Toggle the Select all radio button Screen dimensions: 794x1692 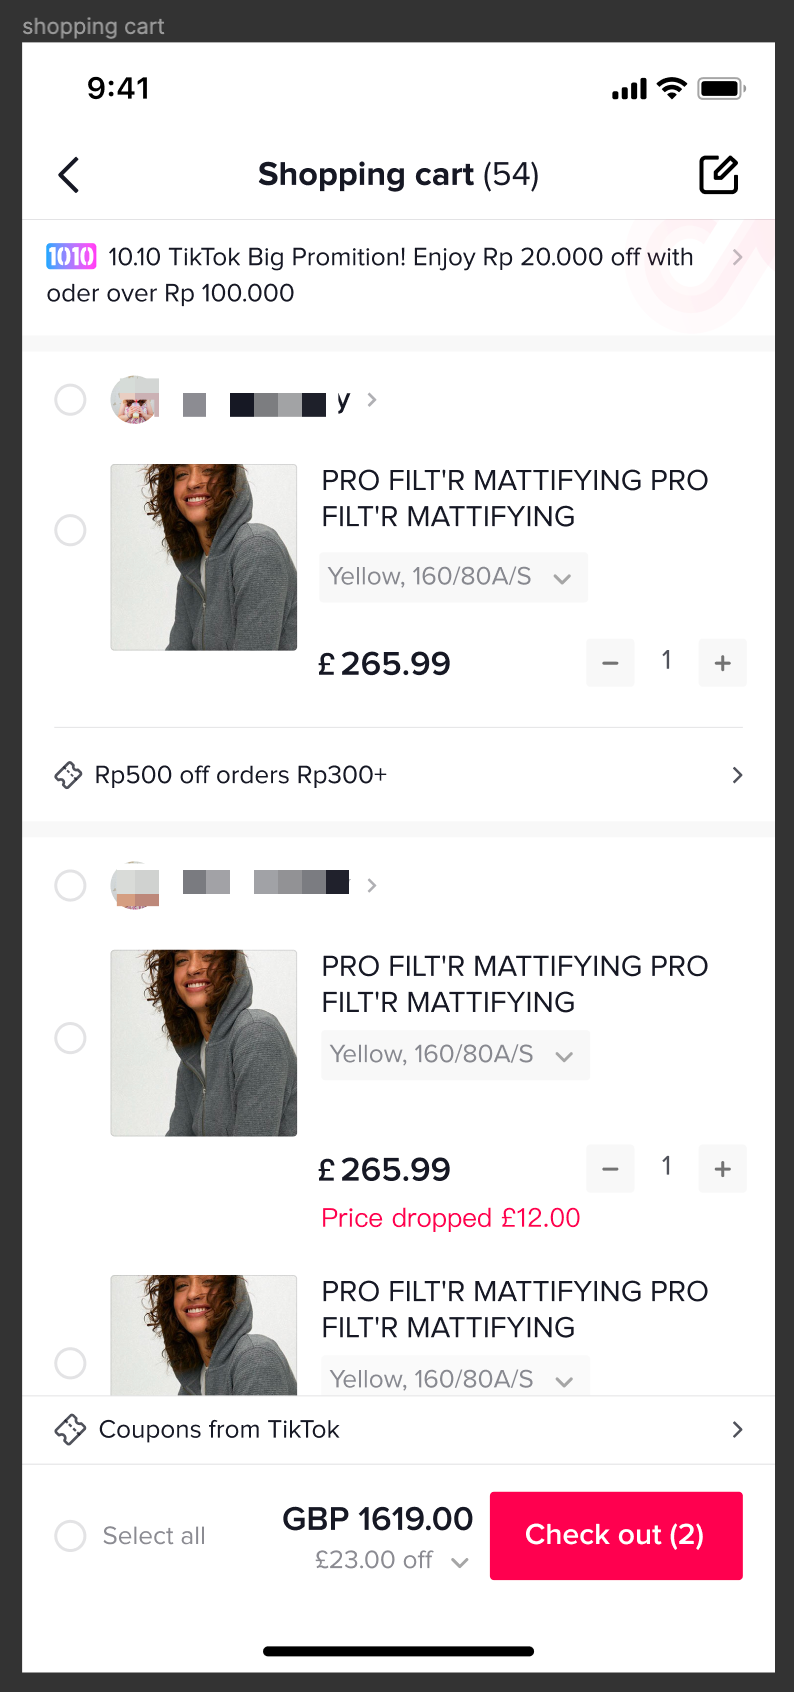pos(70,1536)
